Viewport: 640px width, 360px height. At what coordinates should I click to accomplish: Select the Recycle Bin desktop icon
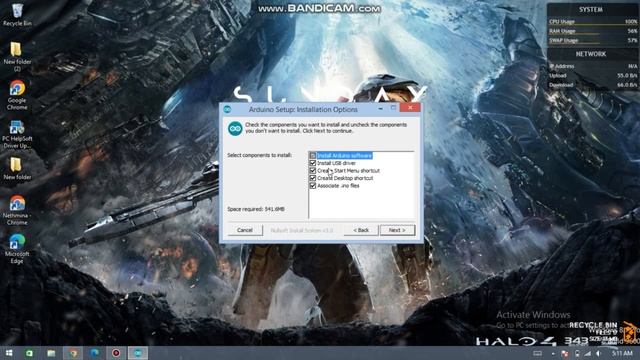coord(17,15)
